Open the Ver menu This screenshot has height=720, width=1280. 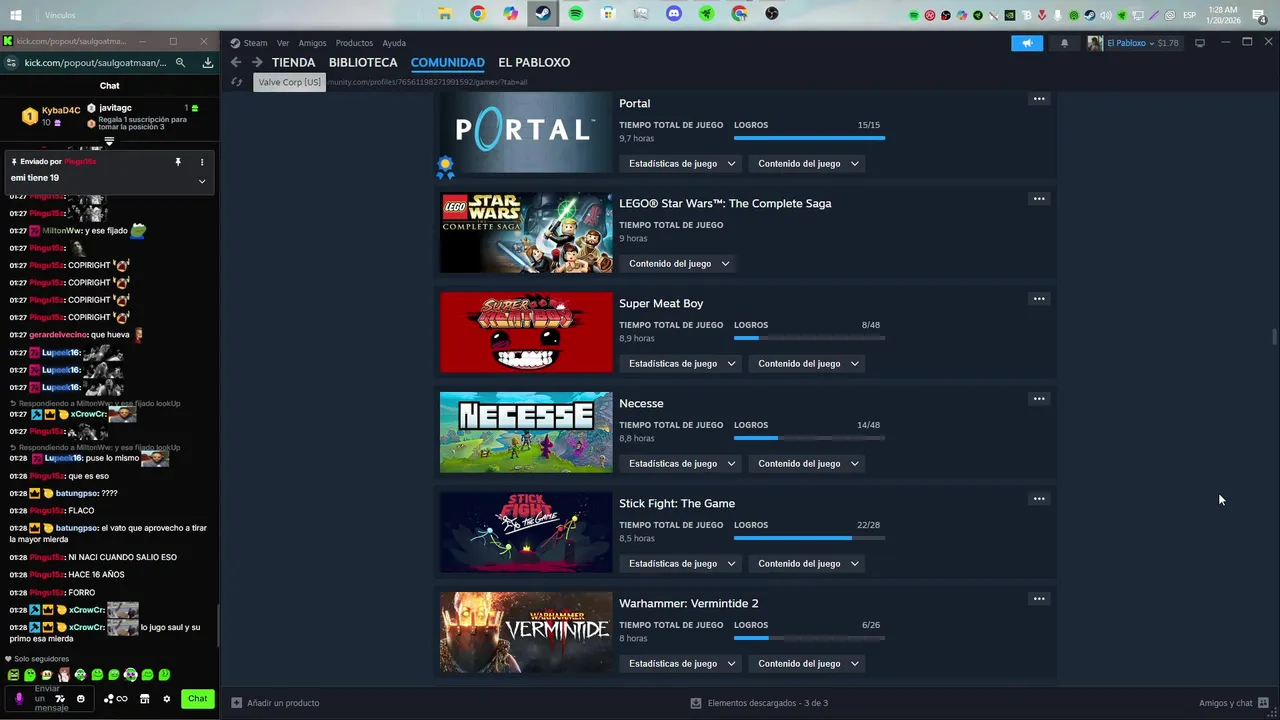pyautogui.click(x=283, y=43)
